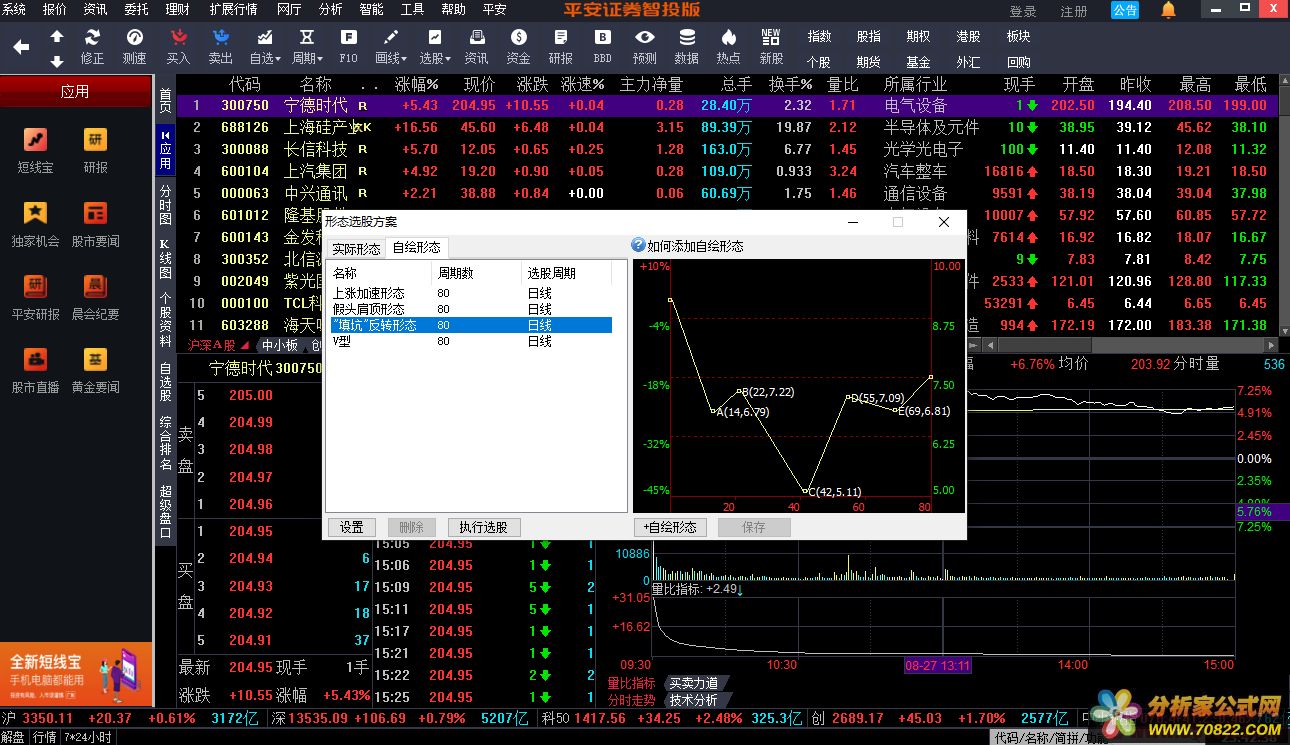Screen dimensions: 1290x745
Task: Click the back arrow in the toolbar
Action: pos(21,47)
